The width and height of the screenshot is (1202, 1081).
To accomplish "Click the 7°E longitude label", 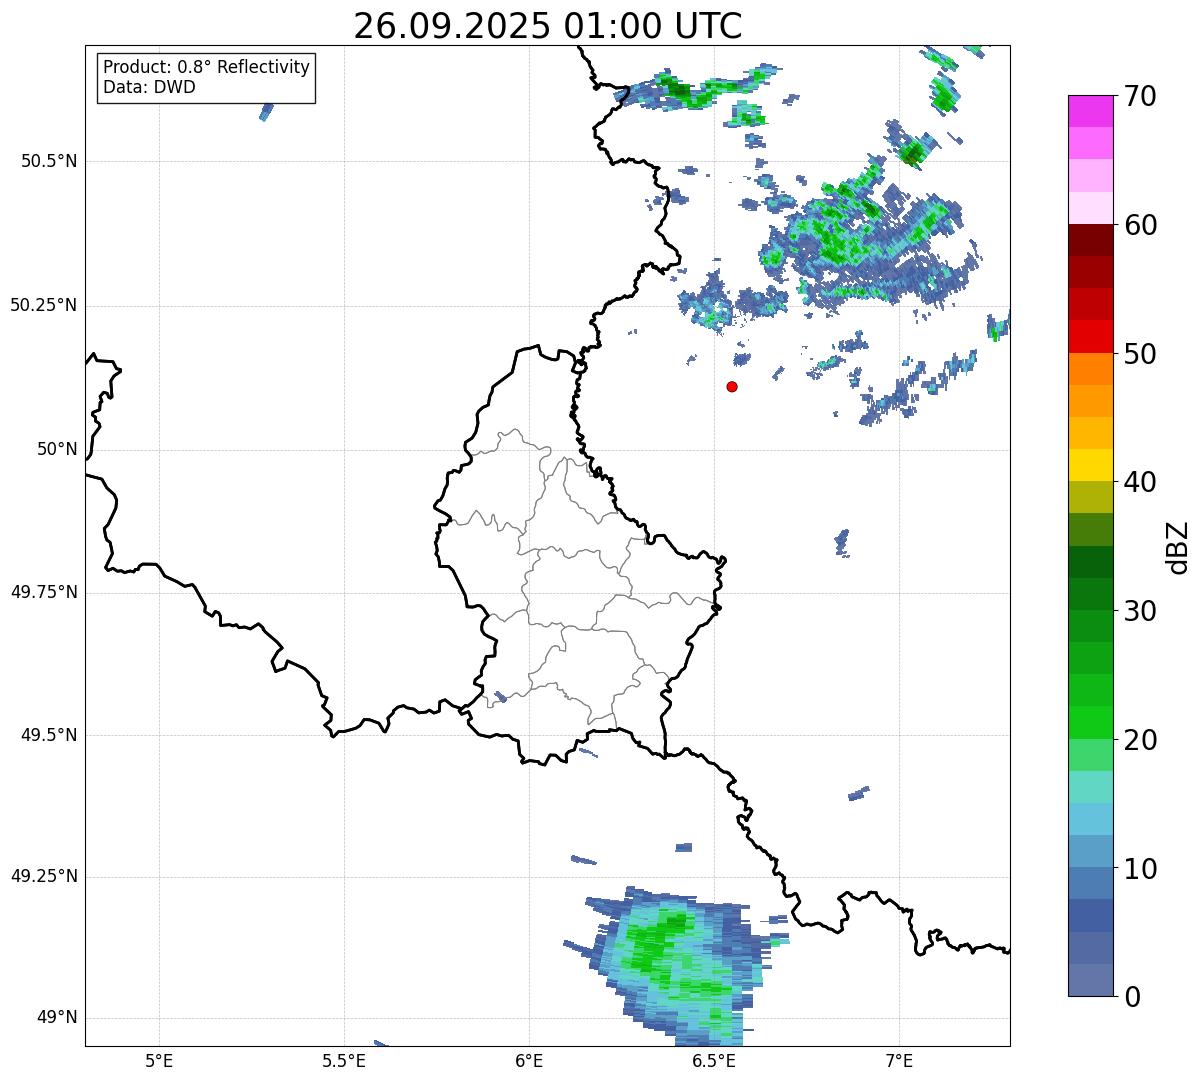I will coord(899,1060).
